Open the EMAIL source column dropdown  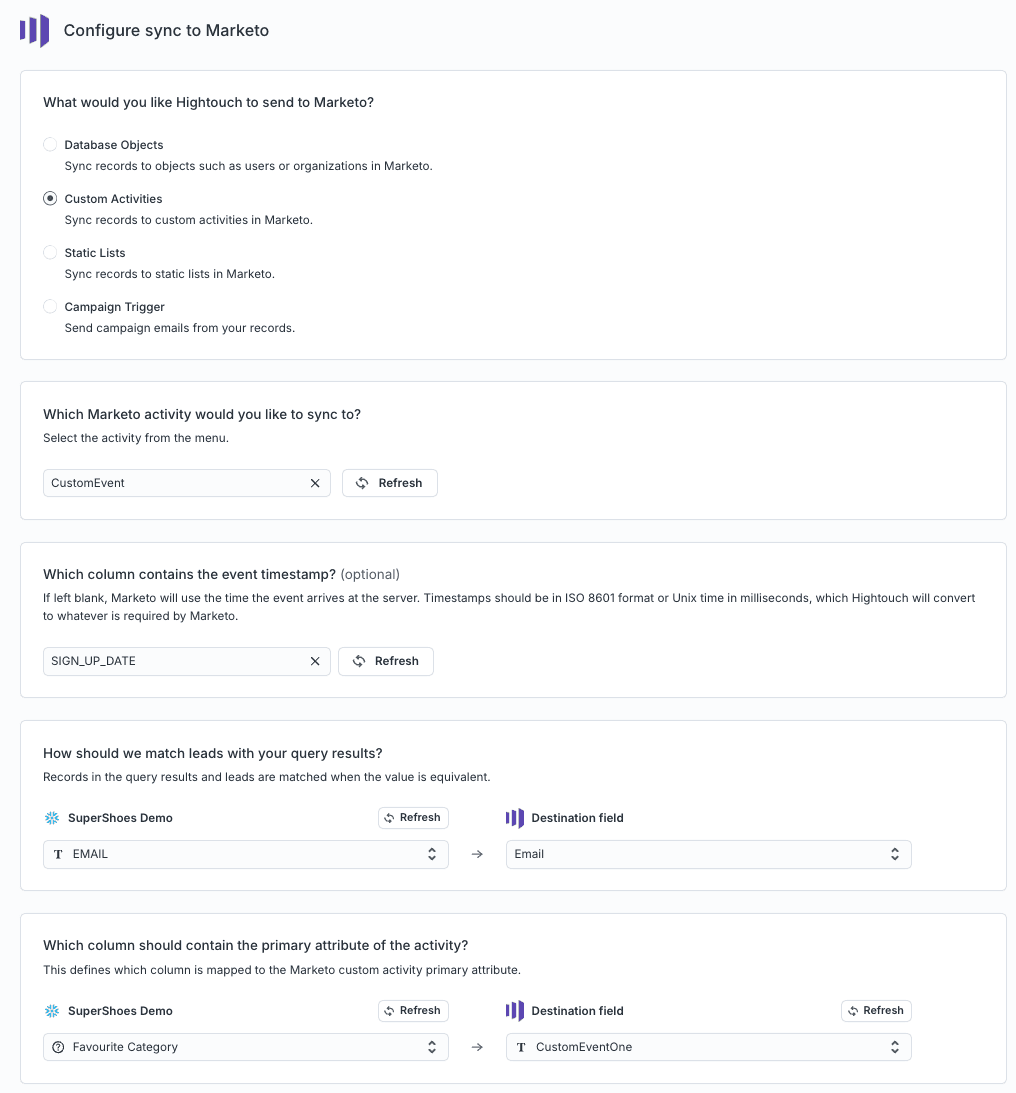(245, 854)
